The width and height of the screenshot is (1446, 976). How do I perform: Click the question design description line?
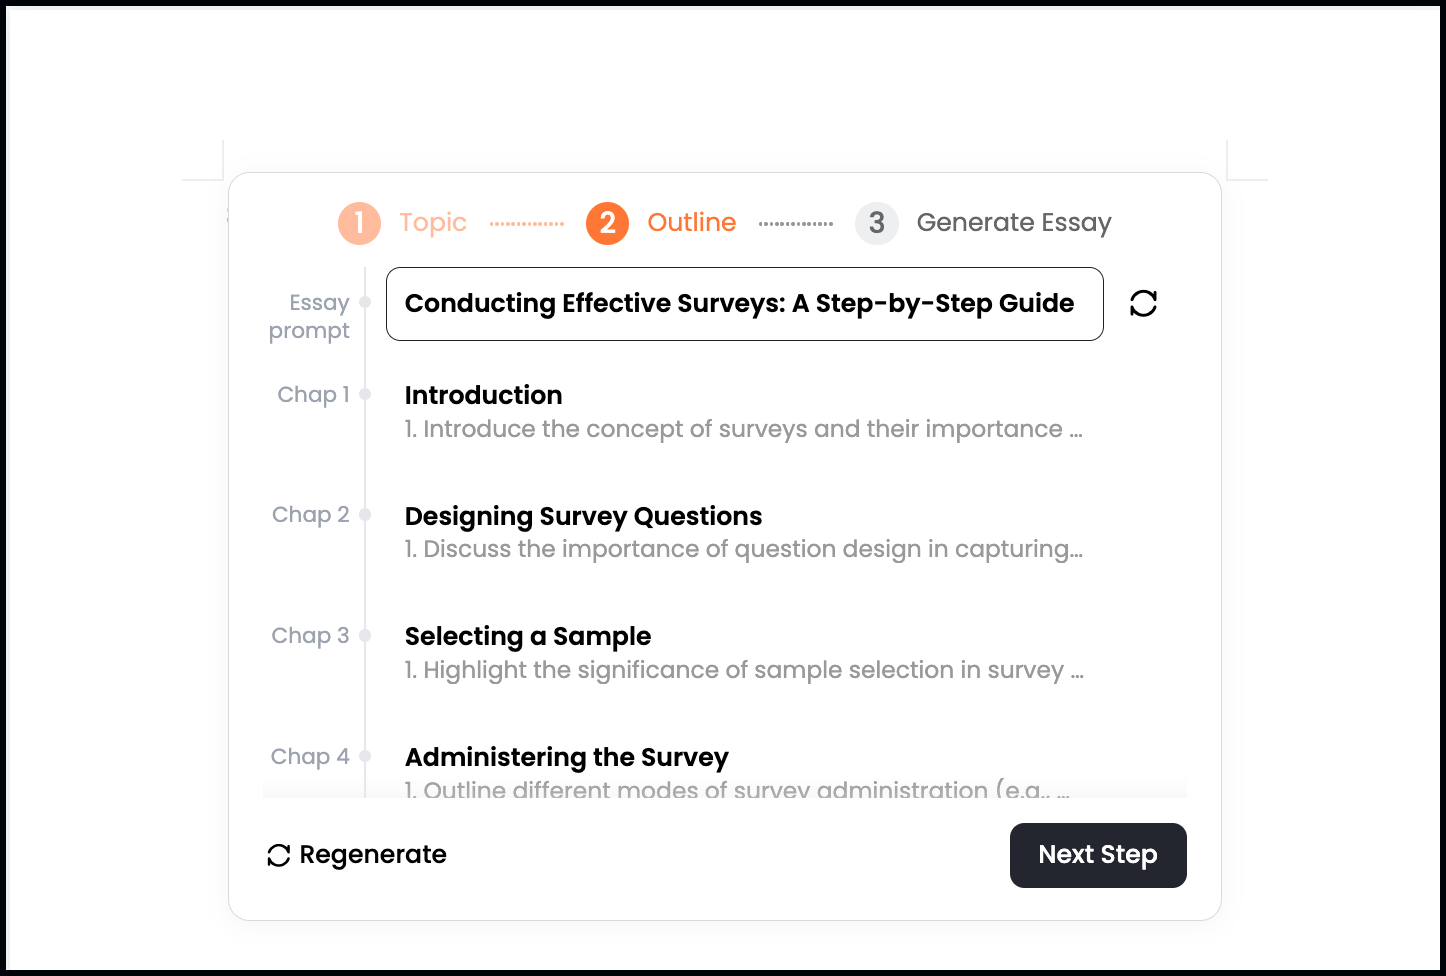pos(743,550)
